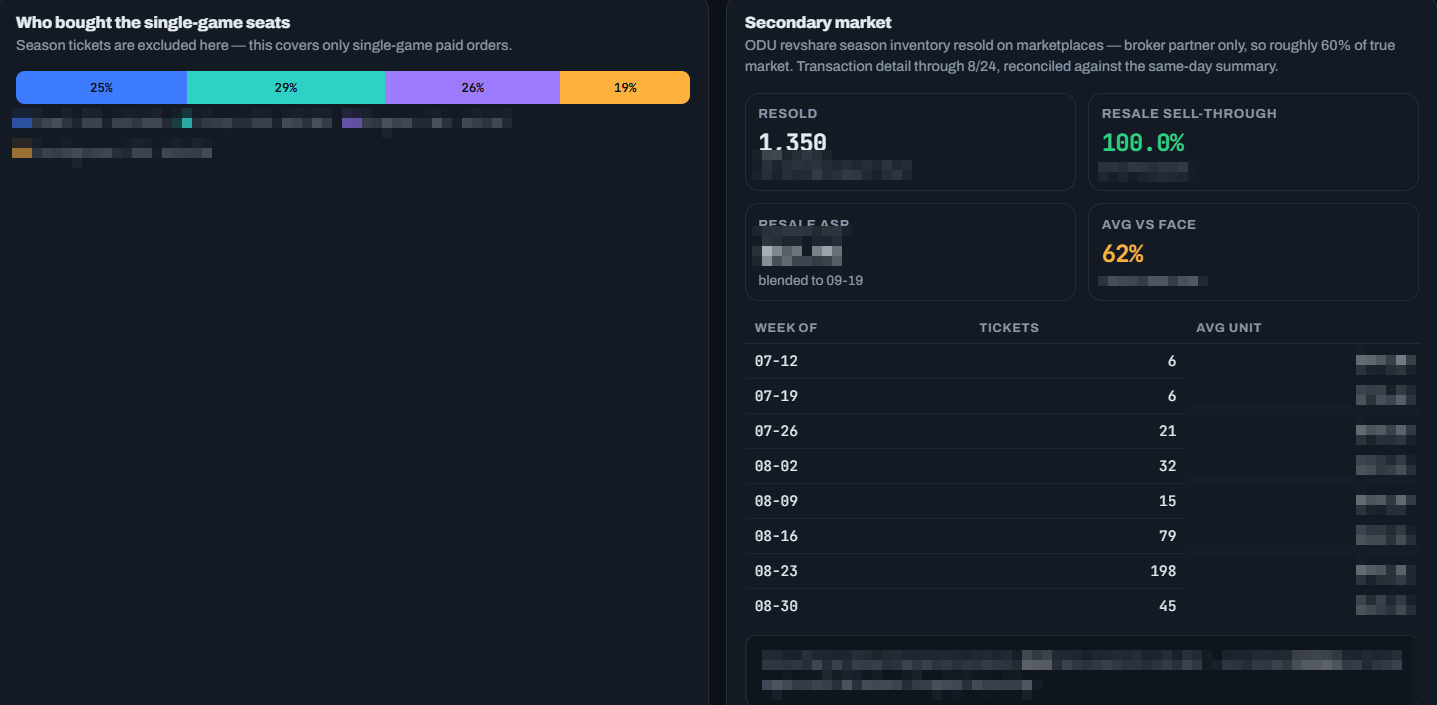
Task: Select the orange 19% bar segment
Action: (625, 87)
